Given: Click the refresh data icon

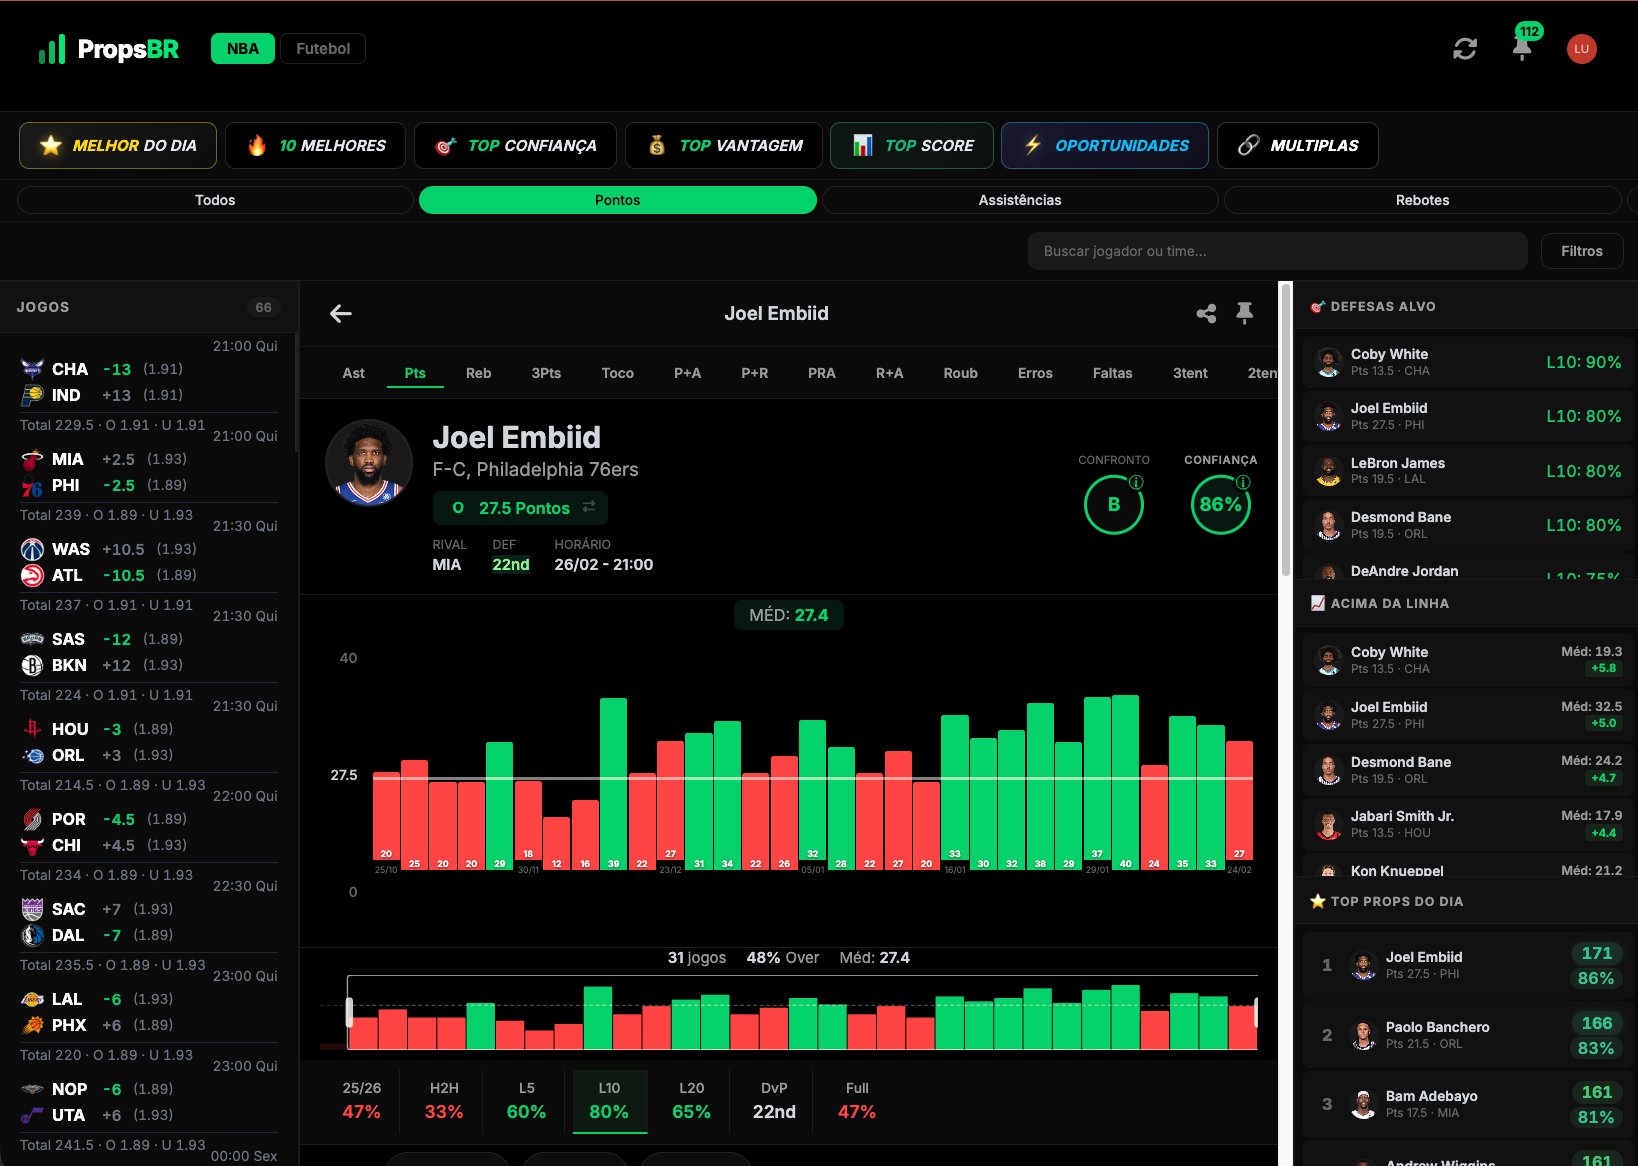Looking at the screenshot, I should [1465, 49].
